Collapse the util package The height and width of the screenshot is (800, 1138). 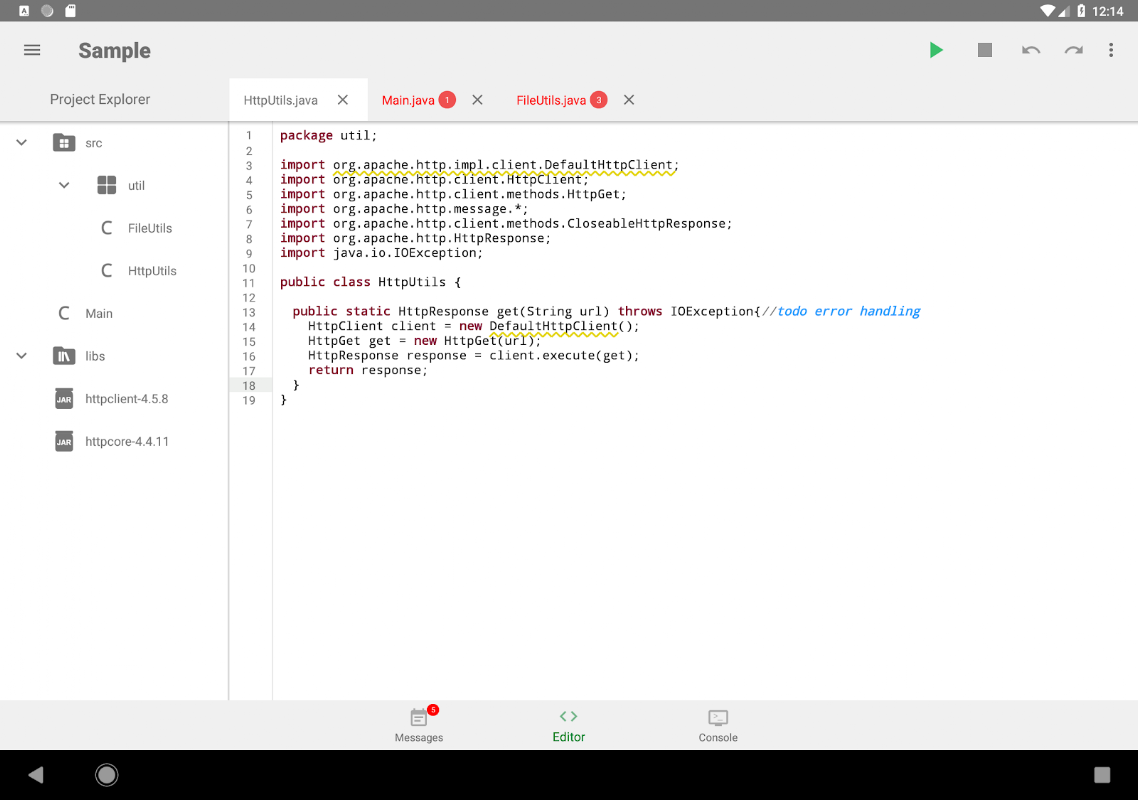64,185
